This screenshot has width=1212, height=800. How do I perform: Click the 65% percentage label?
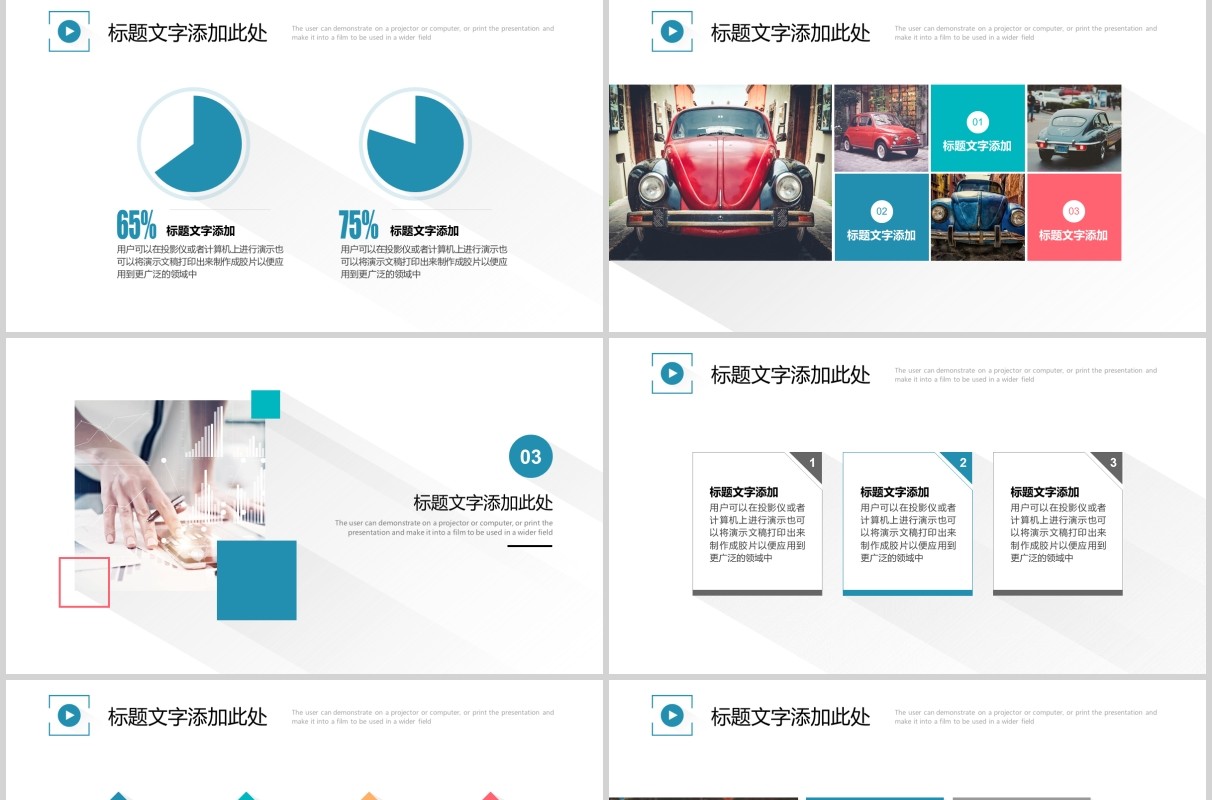[137, 225]
